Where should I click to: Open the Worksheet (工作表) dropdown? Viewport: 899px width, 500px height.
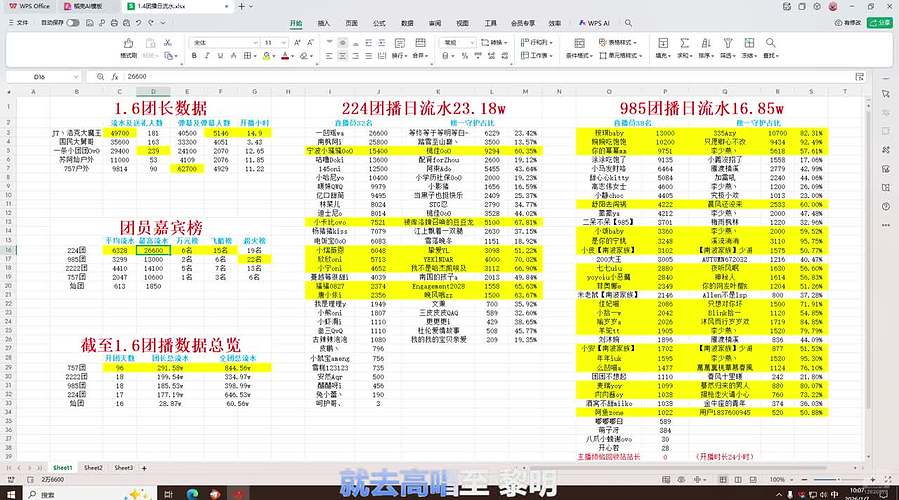[x=537, y=56]
